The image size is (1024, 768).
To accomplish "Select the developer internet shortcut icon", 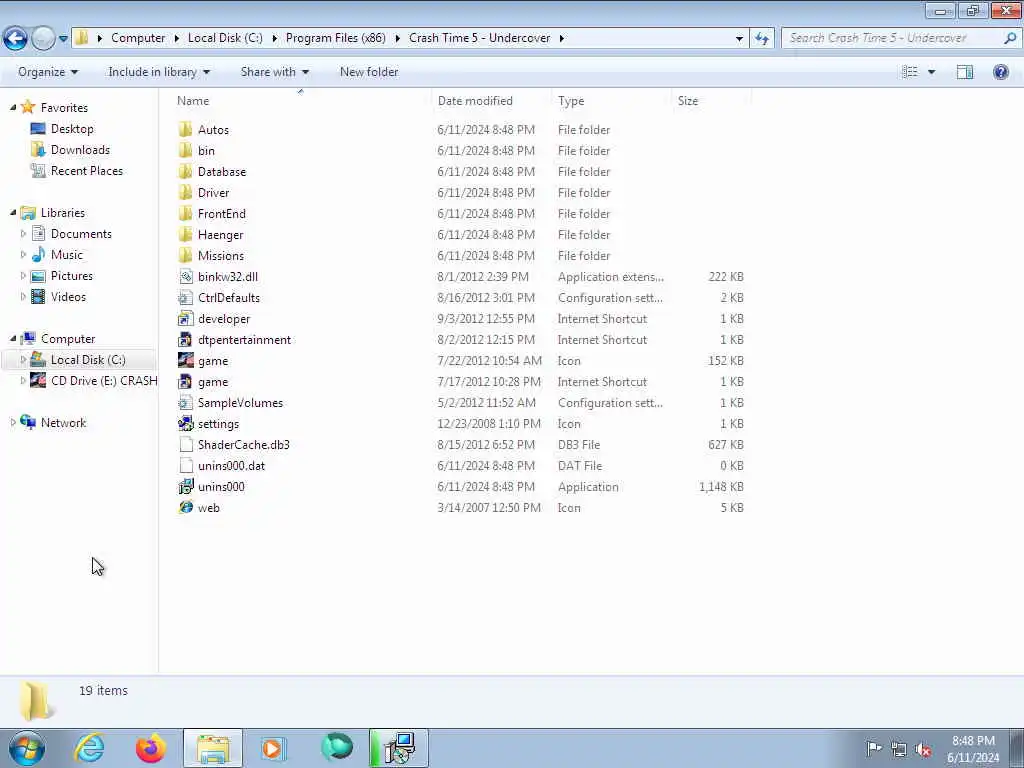I will (186, 319).
